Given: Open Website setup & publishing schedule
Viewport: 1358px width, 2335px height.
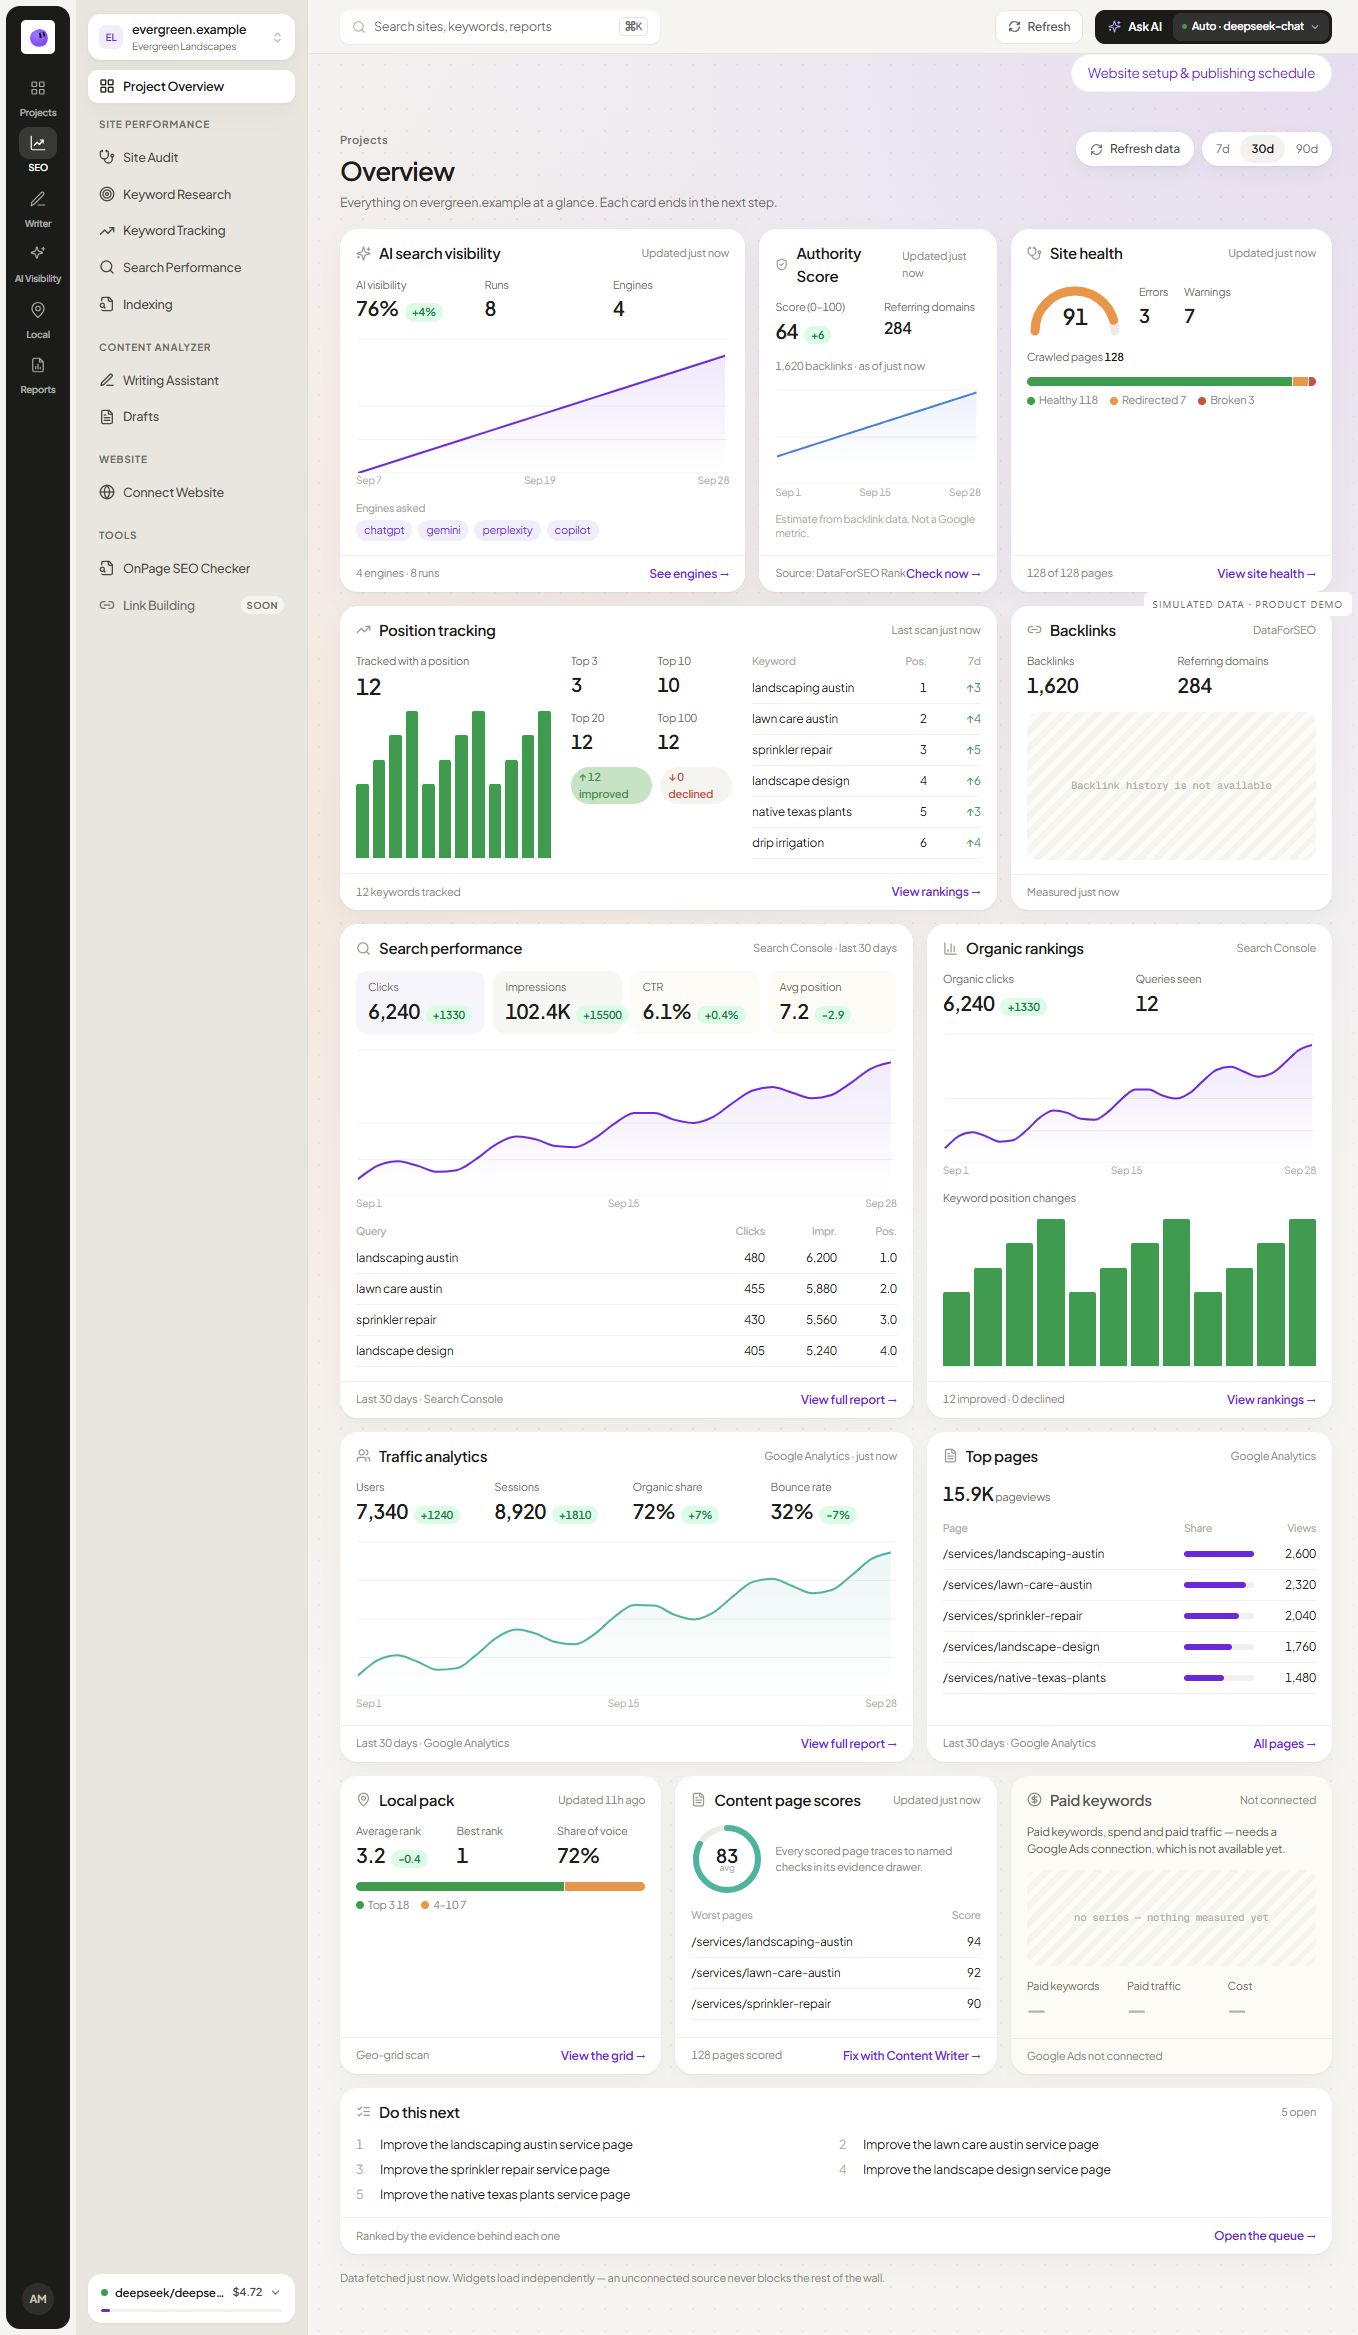Looking at the screenshot, I should 1201,73.
